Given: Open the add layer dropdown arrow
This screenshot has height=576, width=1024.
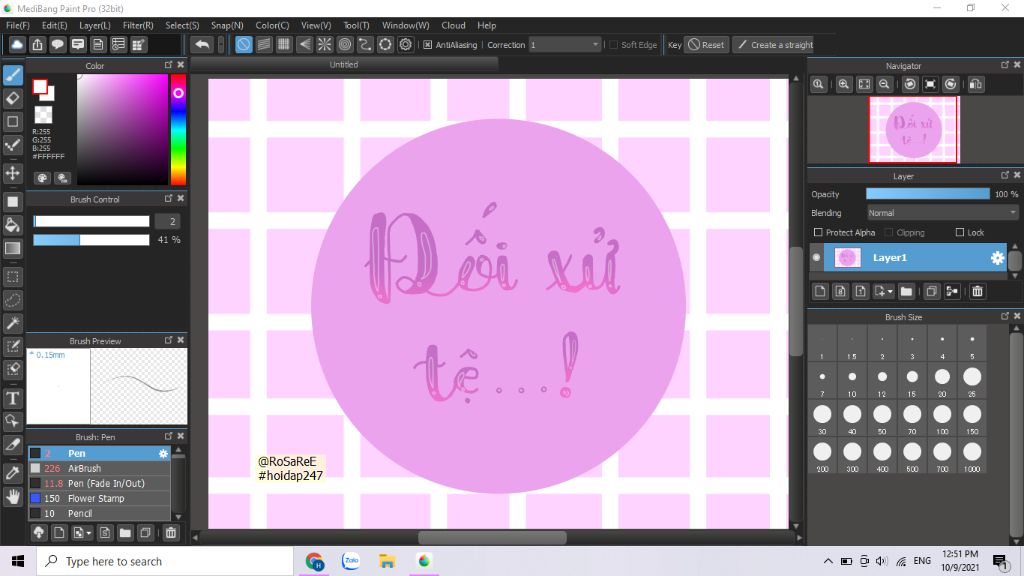Looking at the screenshot, I should [x=891, y=292].
